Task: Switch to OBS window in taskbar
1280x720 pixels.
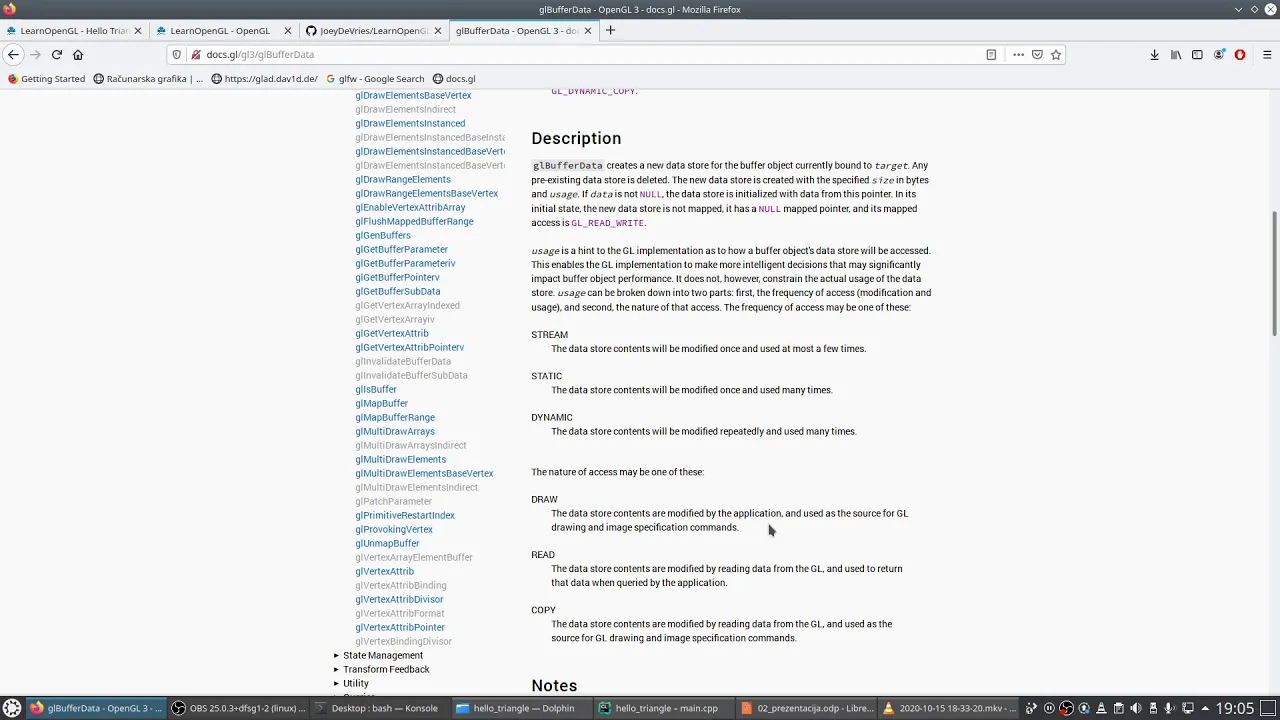Action: pyautogui.click(x=237, y=708)
